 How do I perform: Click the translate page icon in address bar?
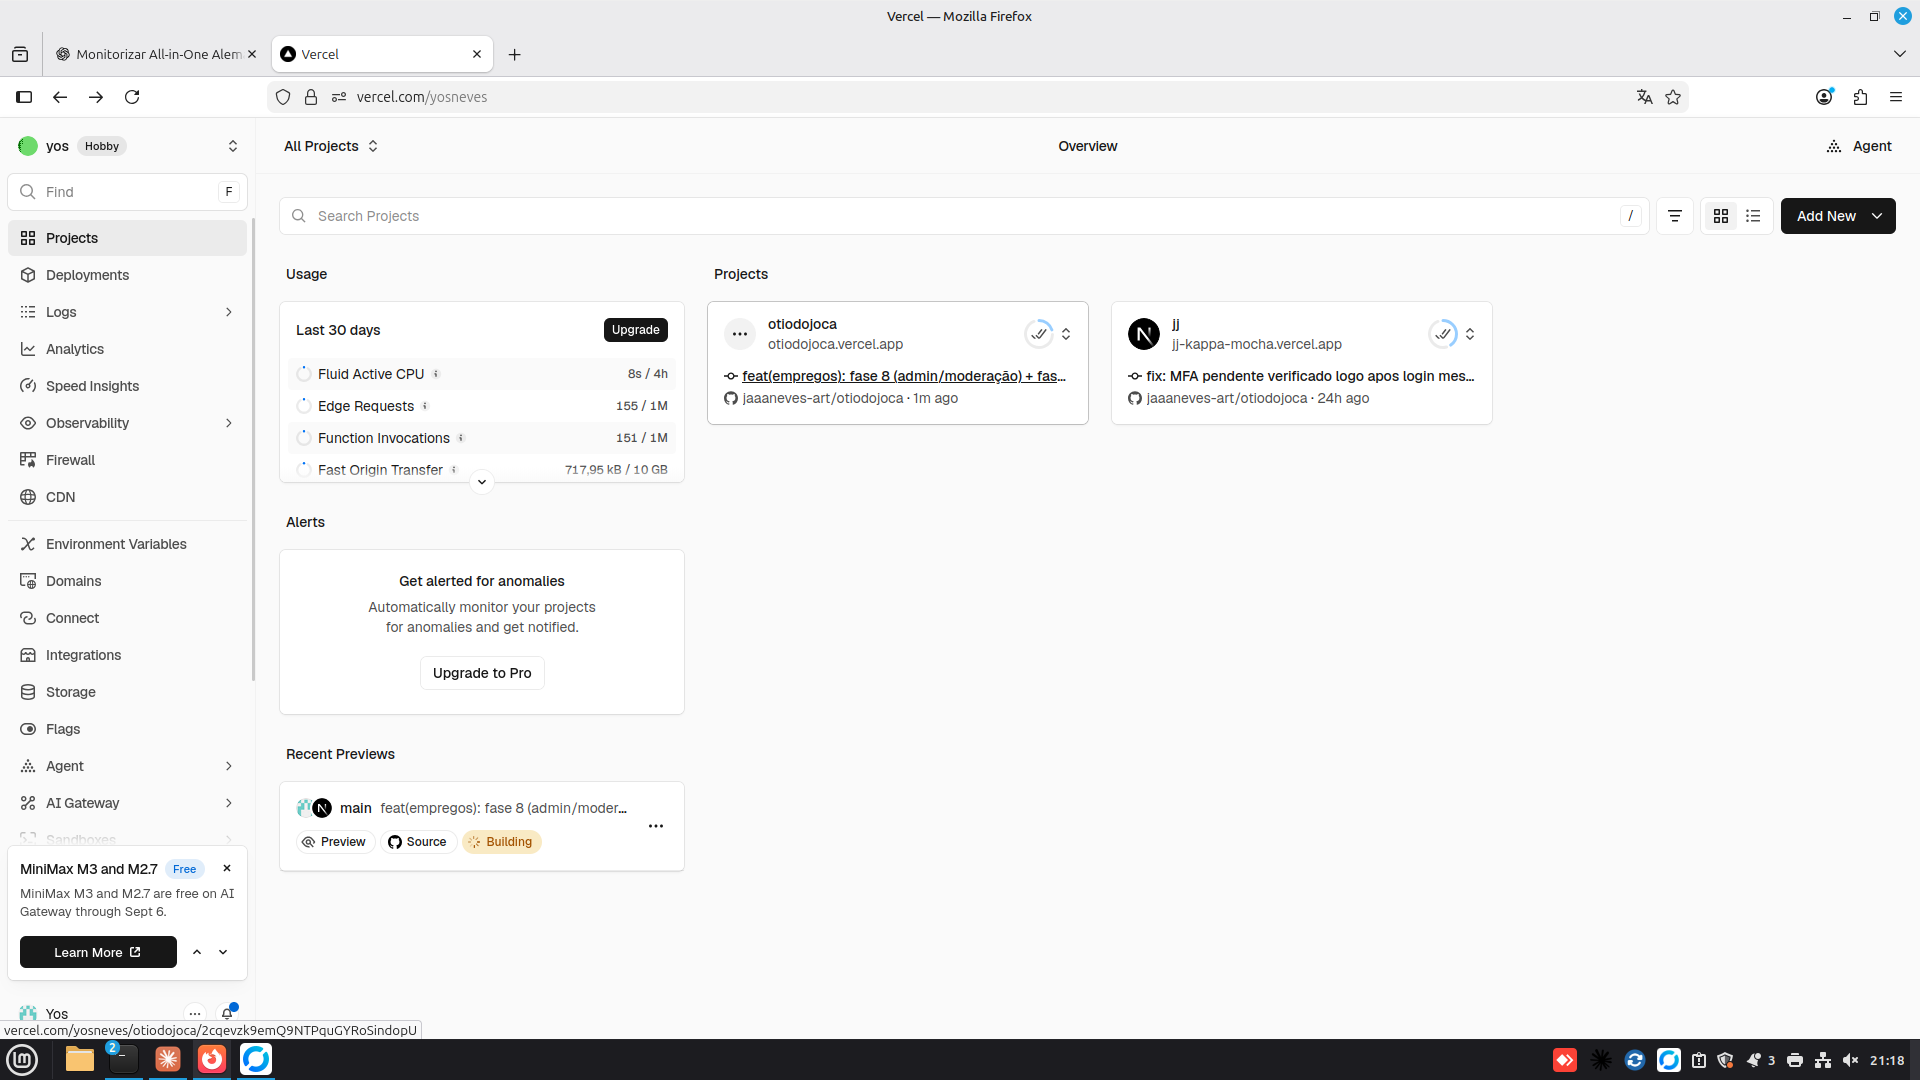pyautogui.click(x=1644, y=97)
